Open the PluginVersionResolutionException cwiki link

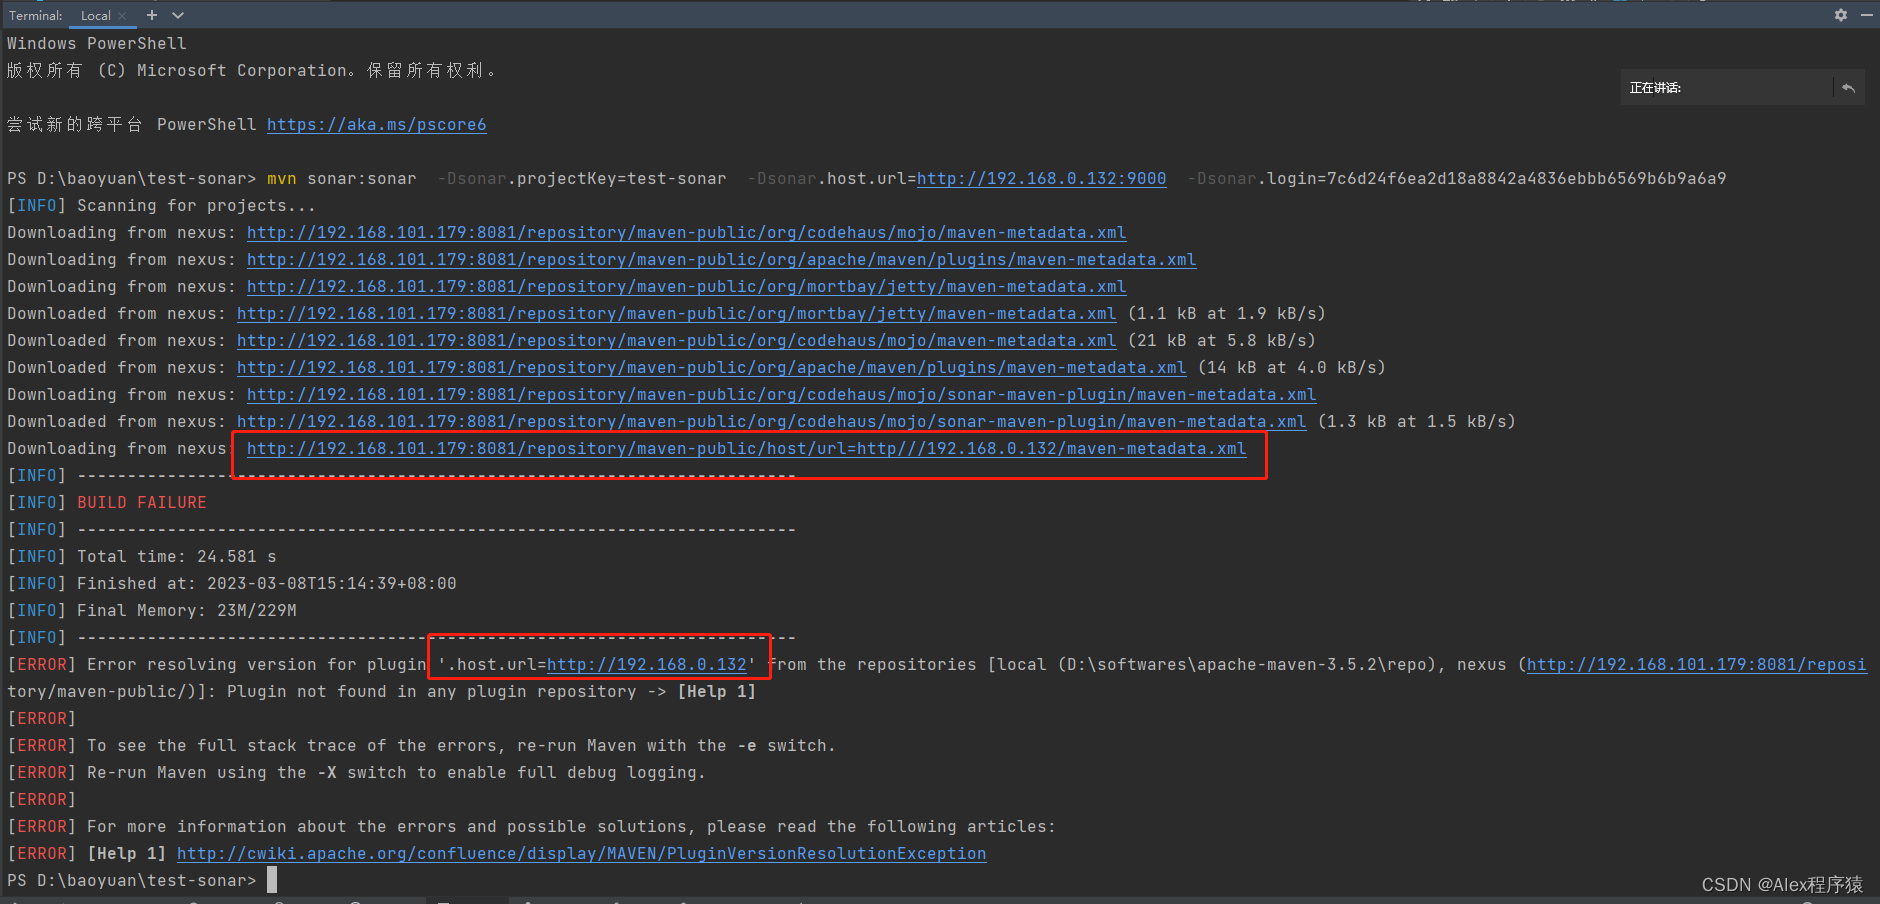click(581, 853)
